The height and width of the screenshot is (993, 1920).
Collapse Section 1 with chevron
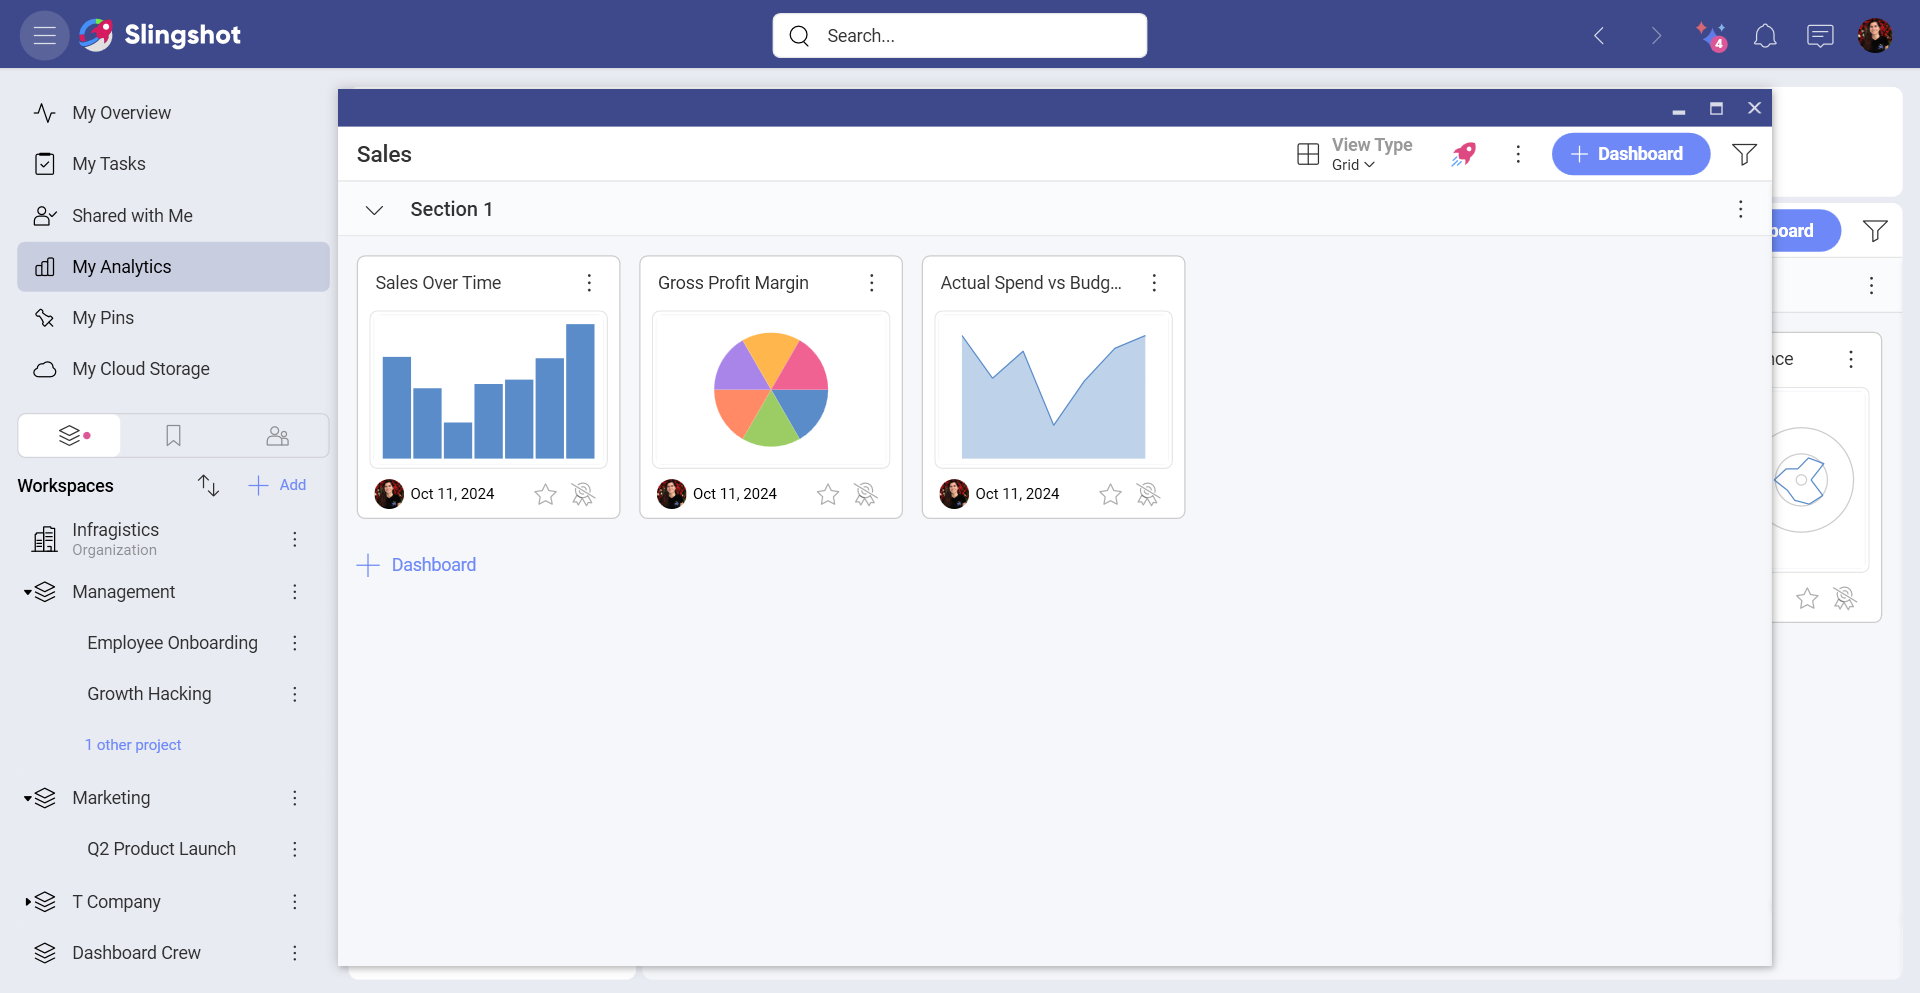pyautogui.click(x=374, y=210)
